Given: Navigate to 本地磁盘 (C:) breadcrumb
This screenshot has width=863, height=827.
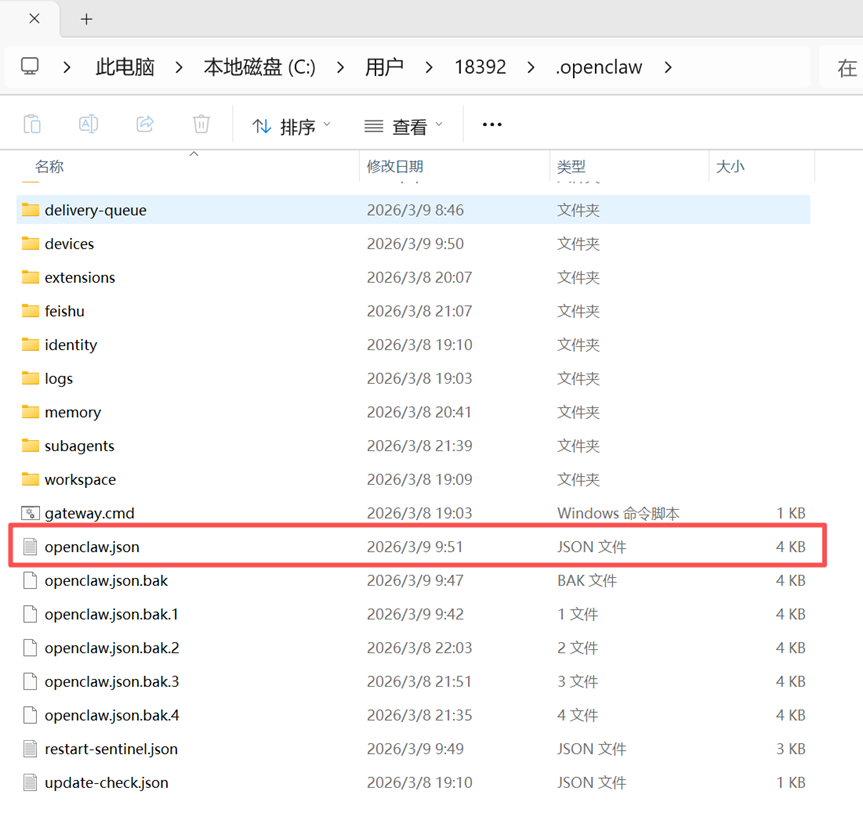Looking at the screenshot, I should click(260, 67).
